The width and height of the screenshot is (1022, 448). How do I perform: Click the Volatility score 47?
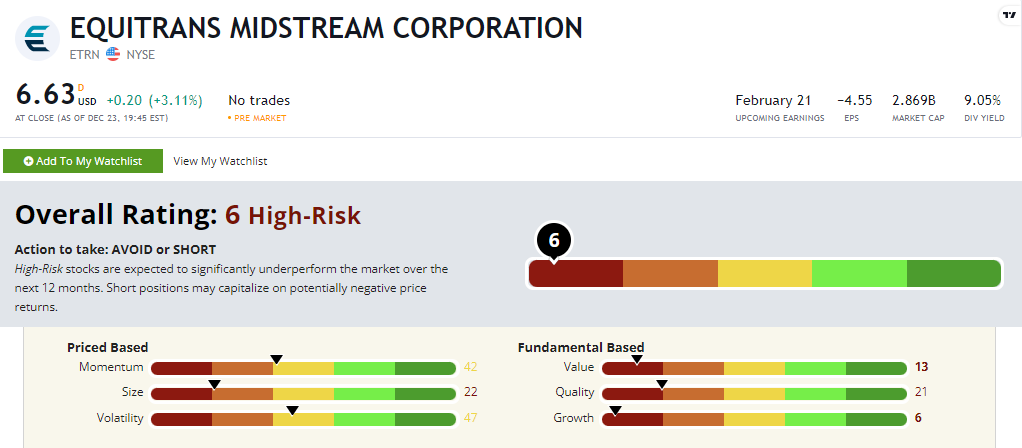click(471, 418)
